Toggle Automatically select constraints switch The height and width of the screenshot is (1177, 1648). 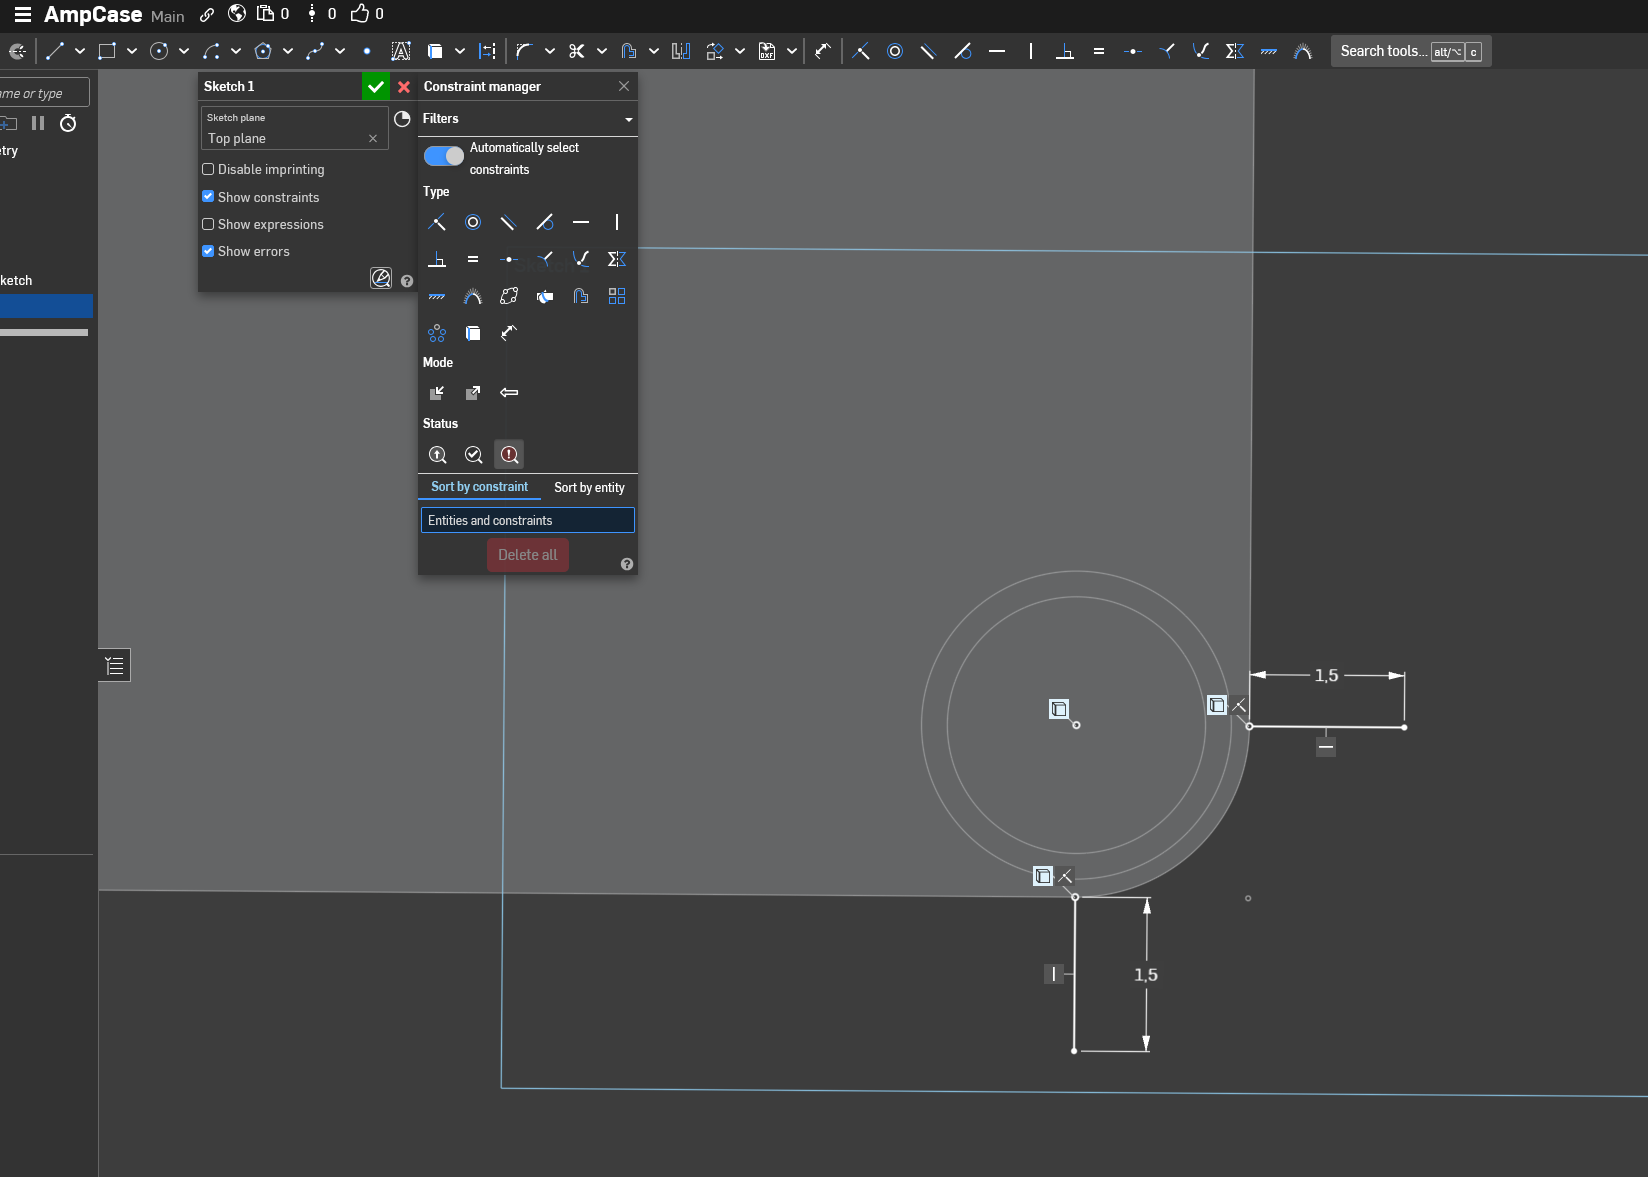[444, 156]
